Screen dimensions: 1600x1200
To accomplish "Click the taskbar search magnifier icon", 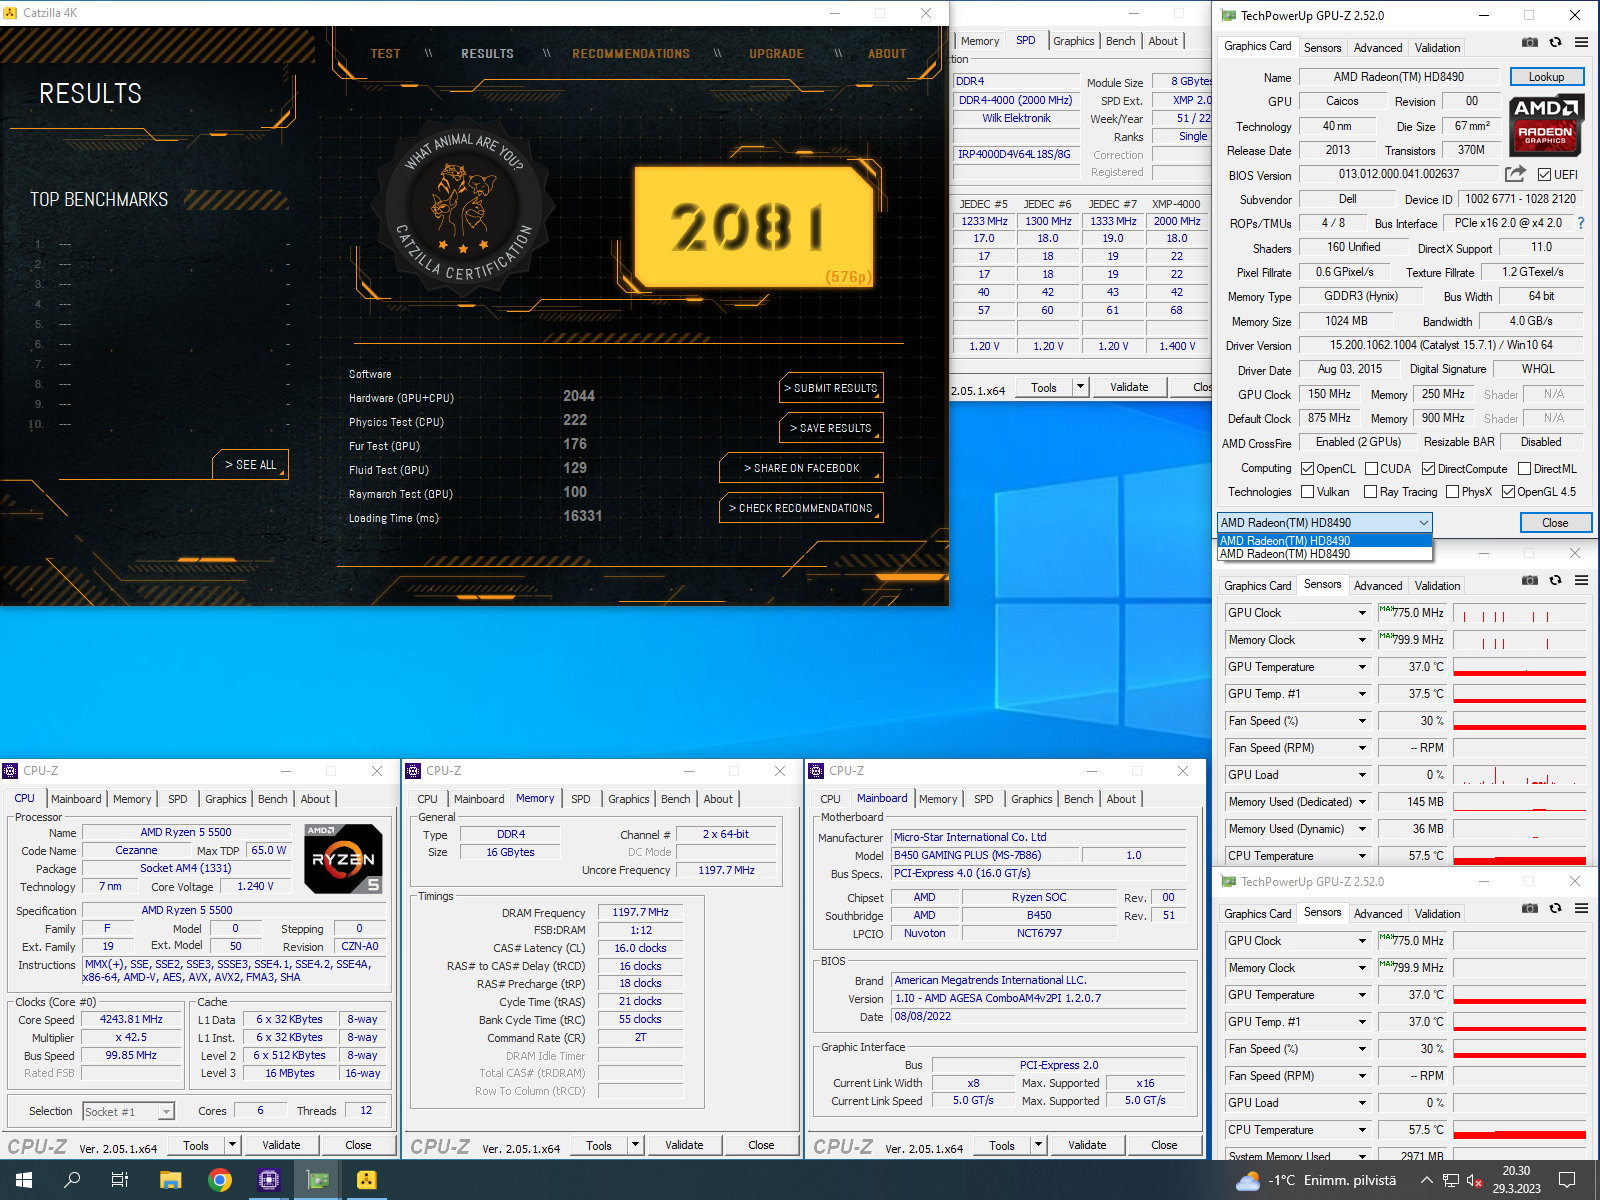I will pyautogui.click(x=72, y=1180).
